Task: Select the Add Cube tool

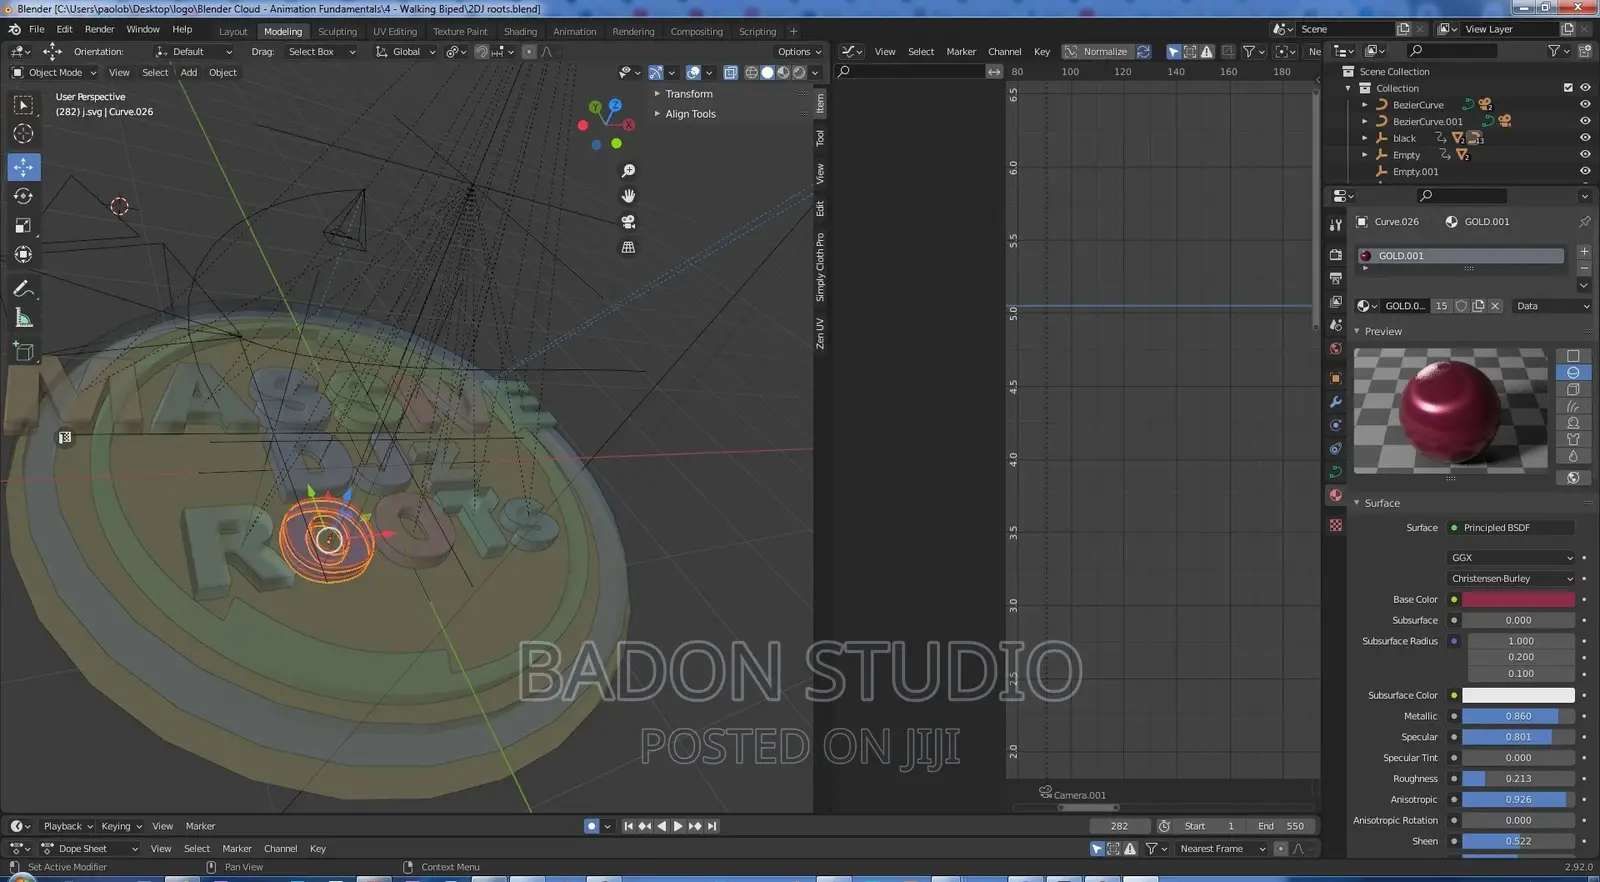Action: point(23,351)
